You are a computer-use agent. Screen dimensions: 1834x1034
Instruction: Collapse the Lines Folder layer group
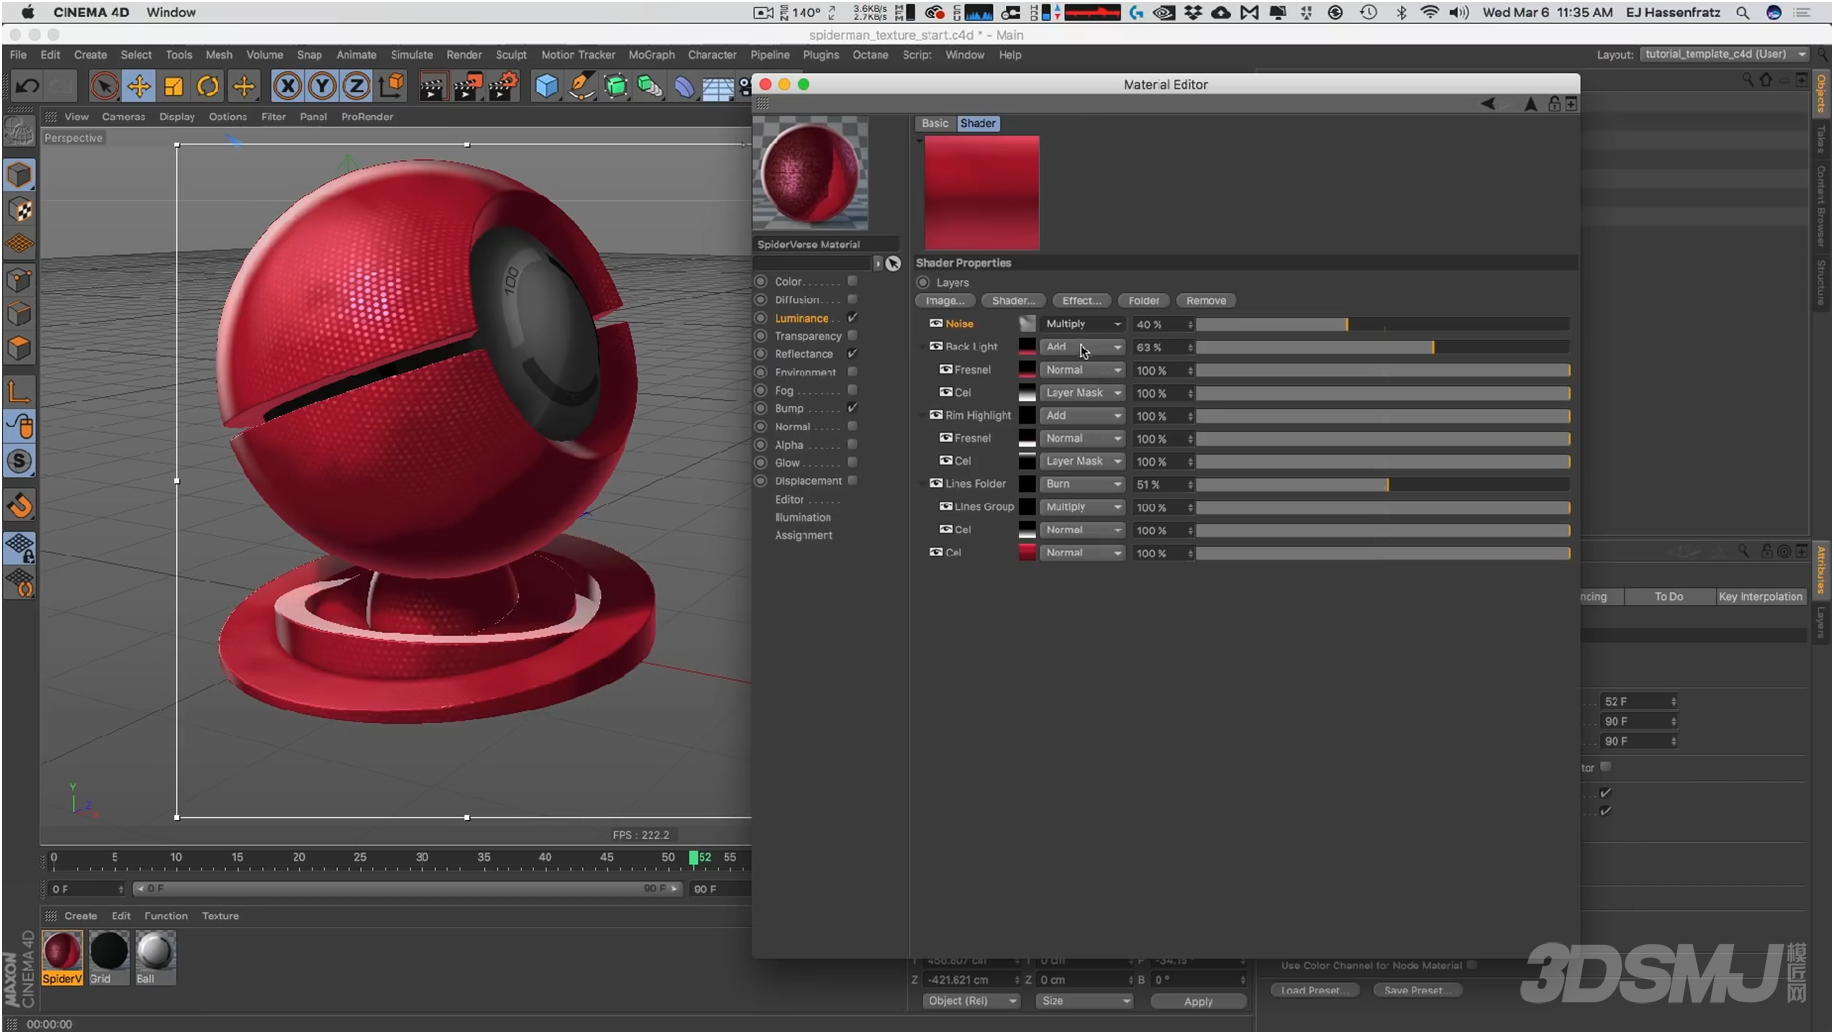(x=923, y=484)
